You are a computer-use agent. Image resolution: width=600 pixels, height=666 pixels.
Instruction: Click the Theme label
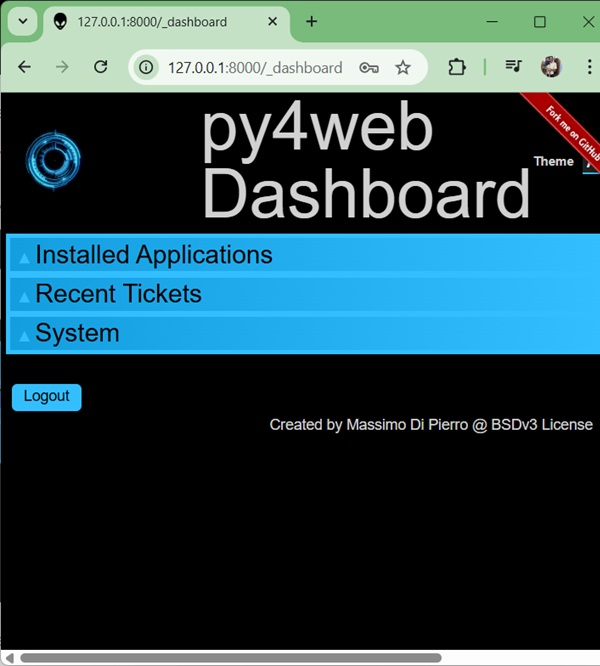[x=554, y=161]
